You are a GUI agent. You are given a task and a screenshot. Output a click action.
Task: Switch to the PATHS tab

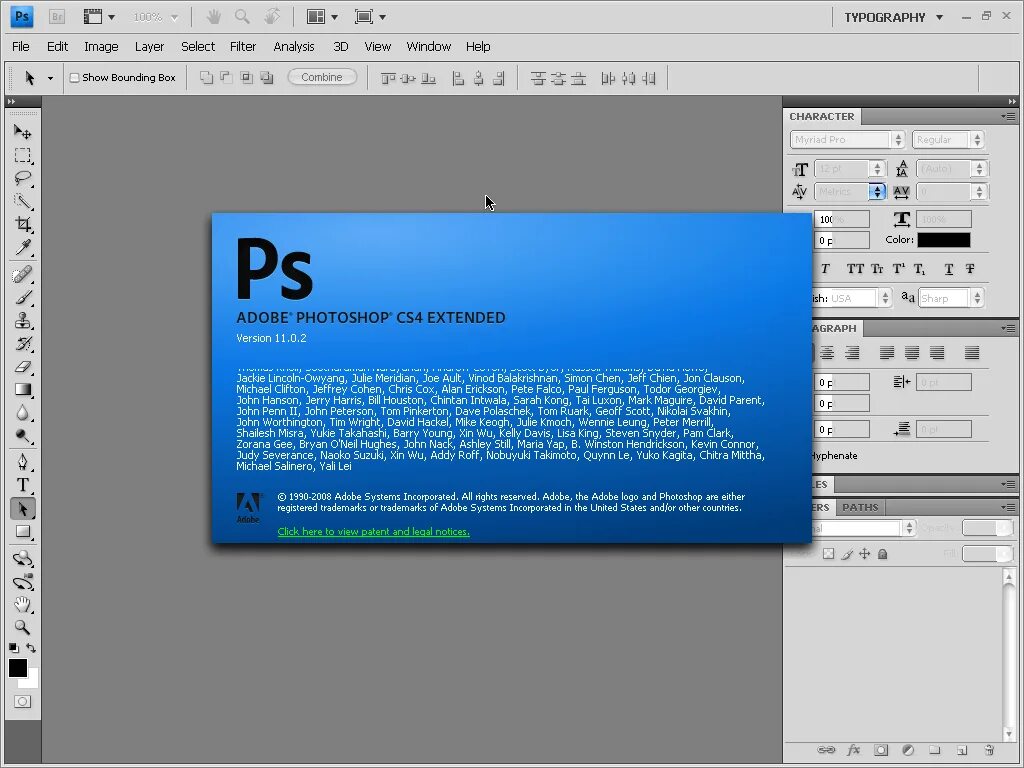click(860, 507)
